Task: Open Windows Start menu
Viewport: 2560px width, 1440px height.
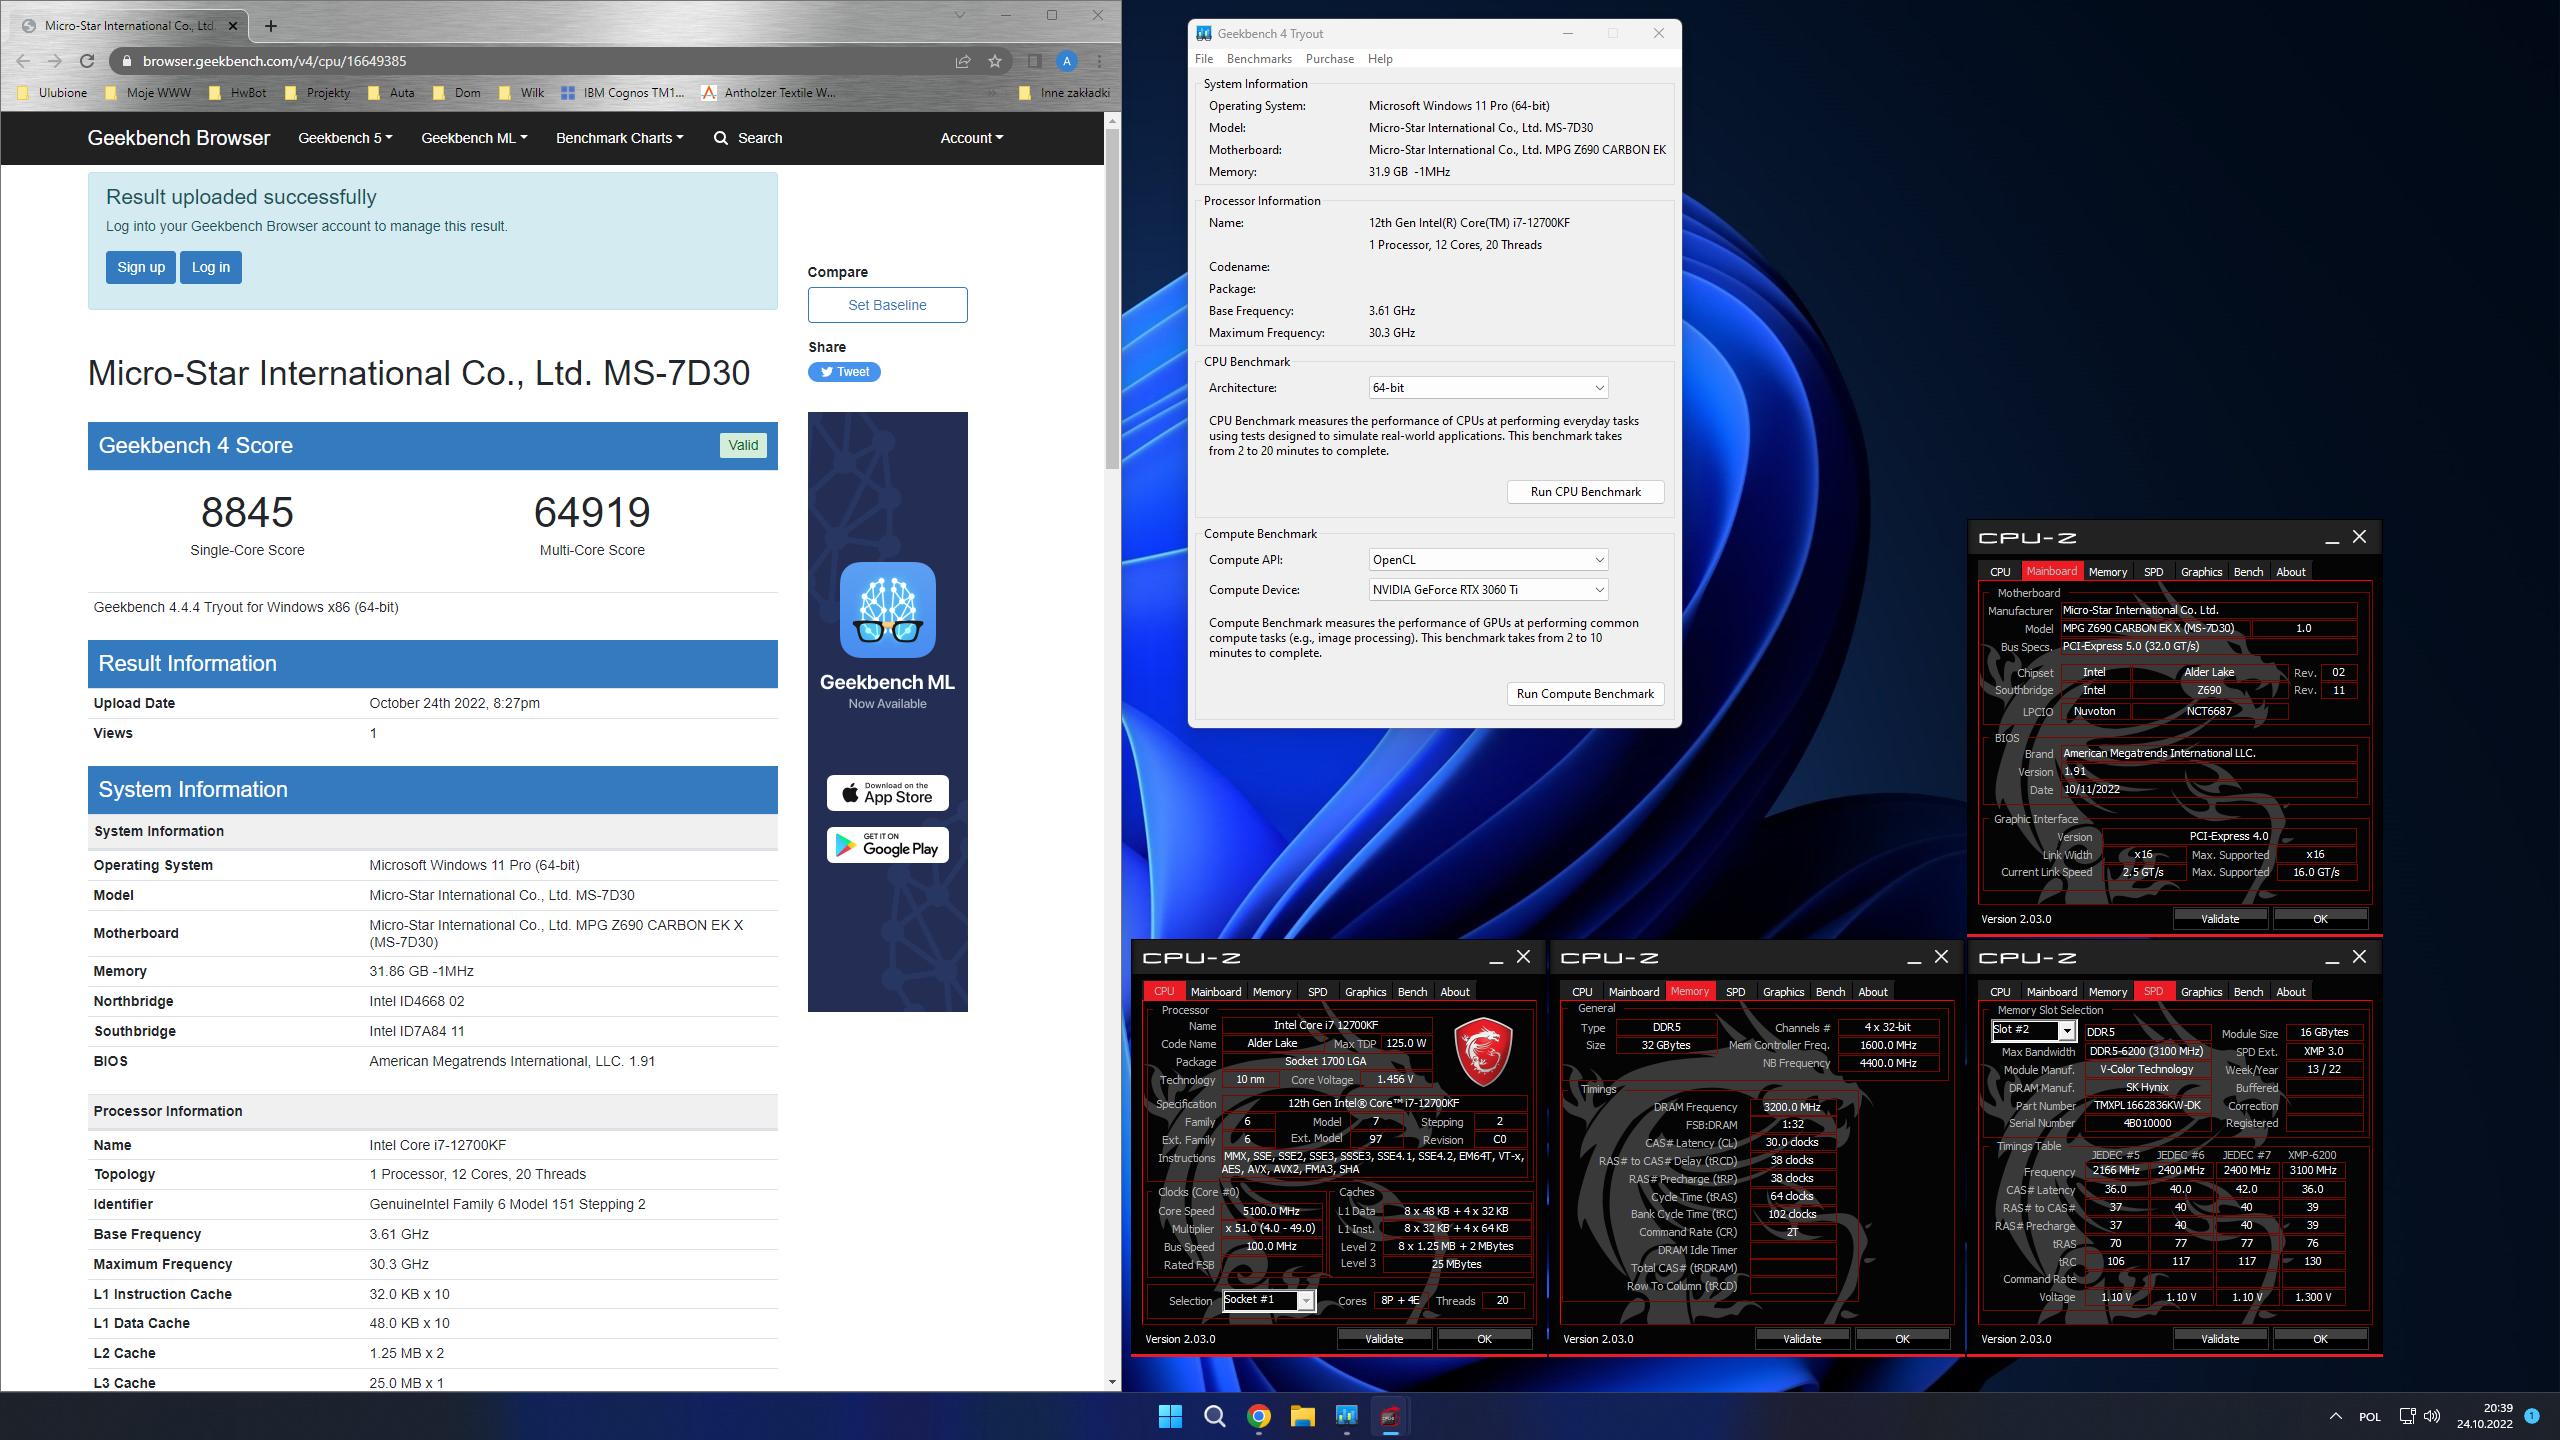Action: point(1170,1416)
